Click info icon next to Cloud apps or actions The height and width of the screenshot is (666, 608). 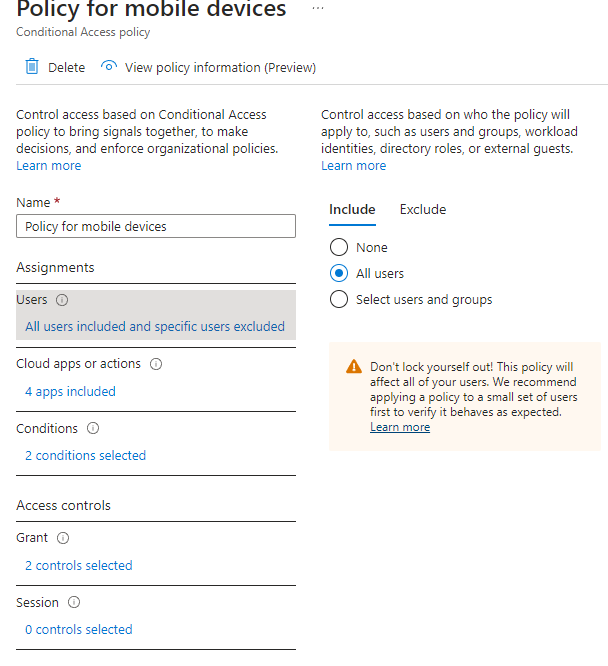coord(156,364)
